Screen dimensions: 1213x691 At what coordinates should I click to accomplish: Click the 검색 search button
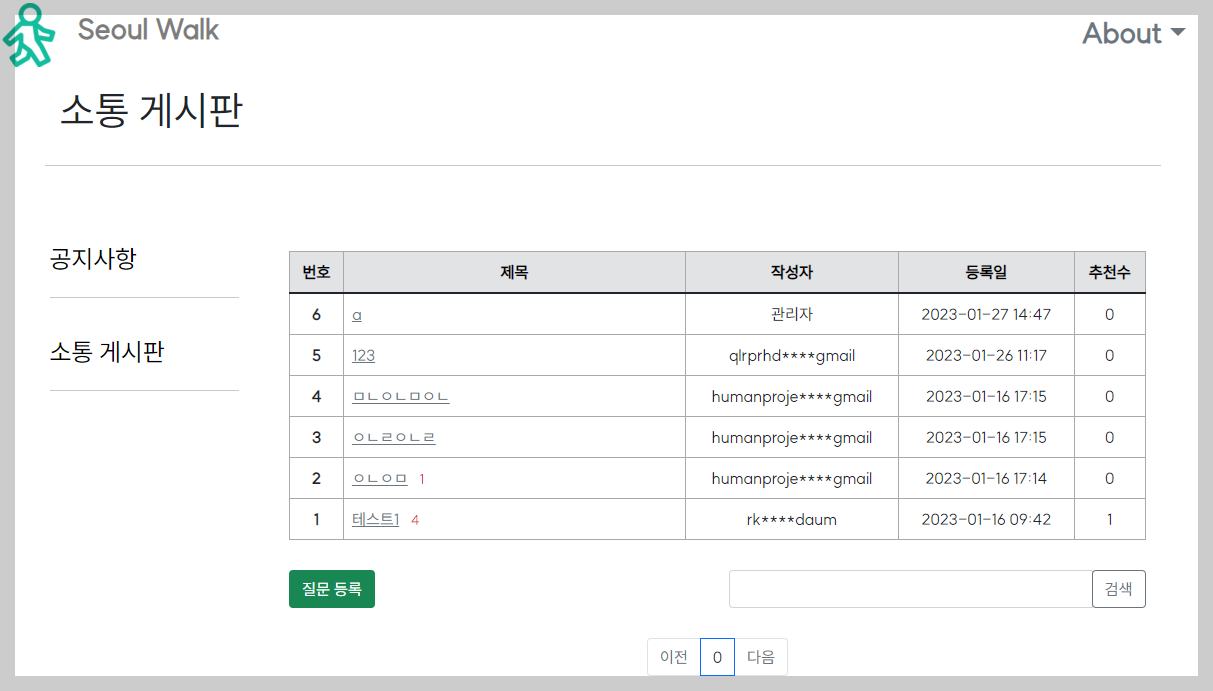[1118, 589]
